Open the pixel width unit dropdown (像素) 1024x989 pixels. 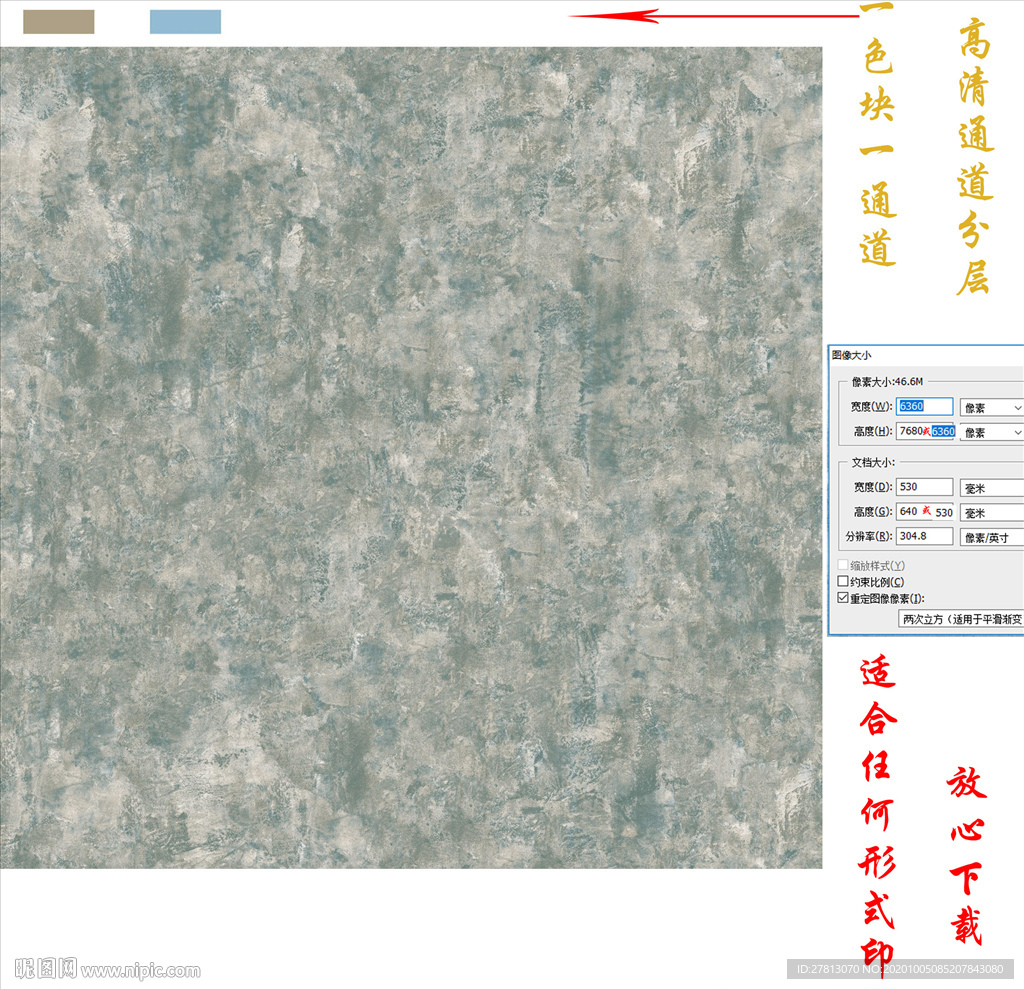(x=991, y=408)
